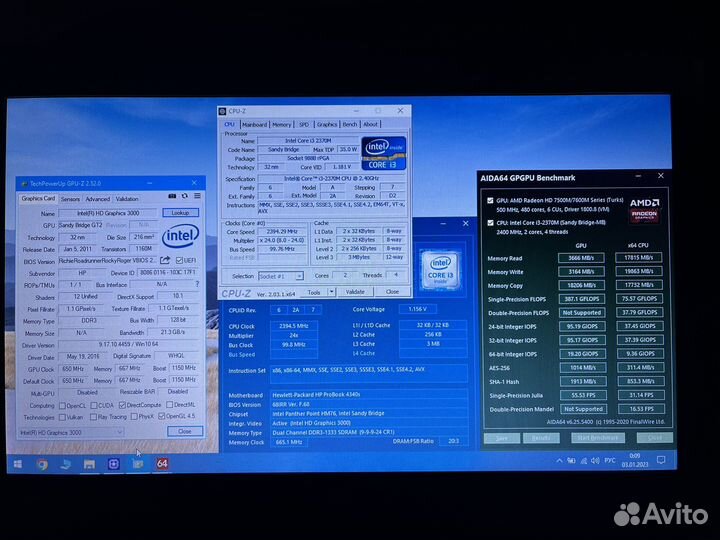The image size is (720, 540).
Task: Toggle the OpenCL checkbox
Action: click(62, 405)
